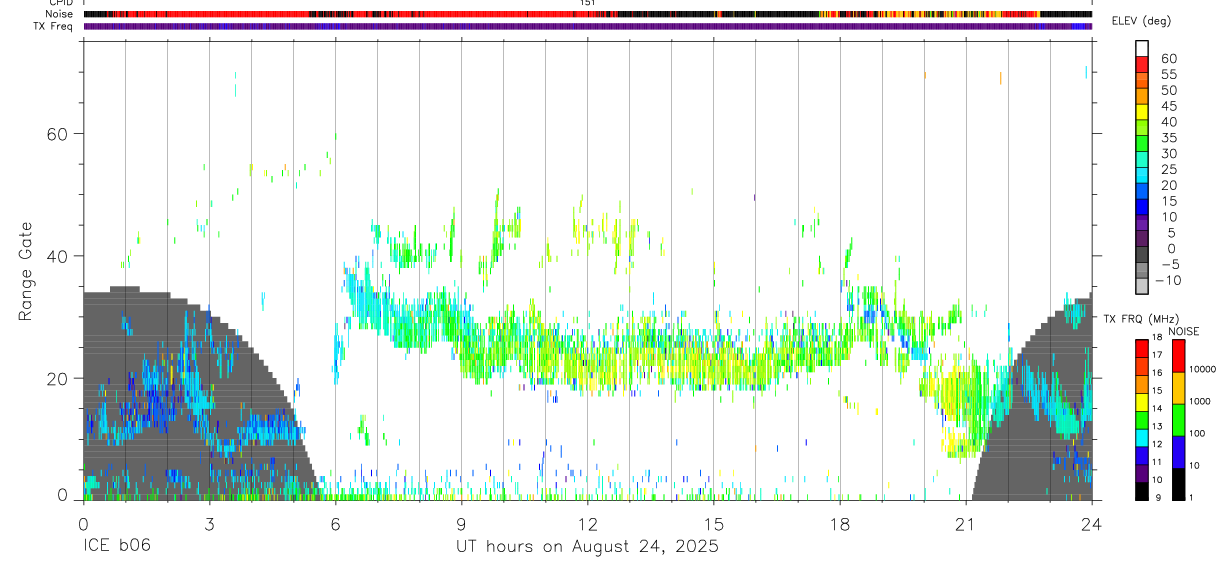Click the y-axis tick label '20'
The image size is (1228, 567).
coord(57,379)
